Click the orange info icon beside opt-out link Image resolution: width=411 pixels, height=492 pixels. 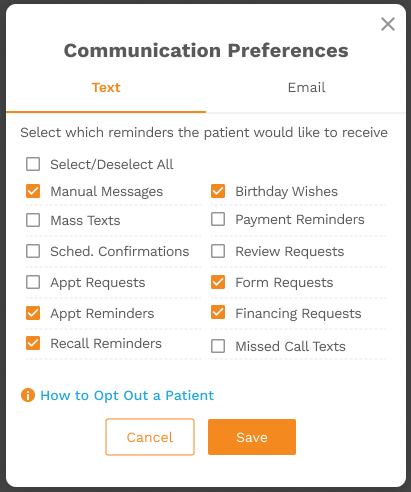point(28,395)
